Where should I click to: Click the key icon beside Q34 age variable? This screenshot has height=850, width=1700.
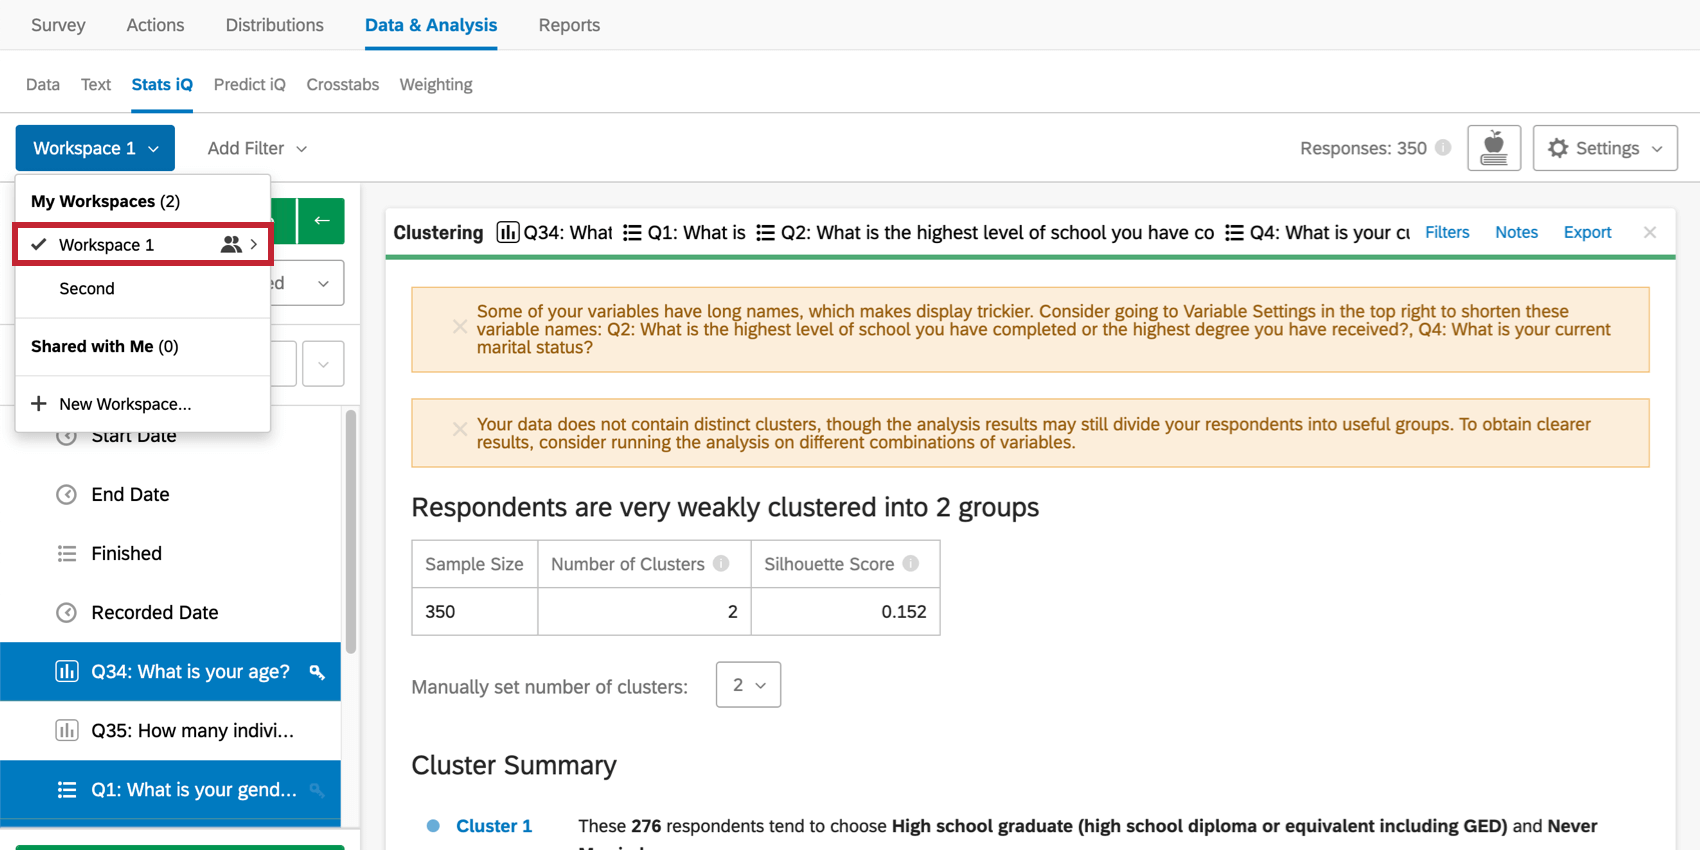click(x=317, y=672)
